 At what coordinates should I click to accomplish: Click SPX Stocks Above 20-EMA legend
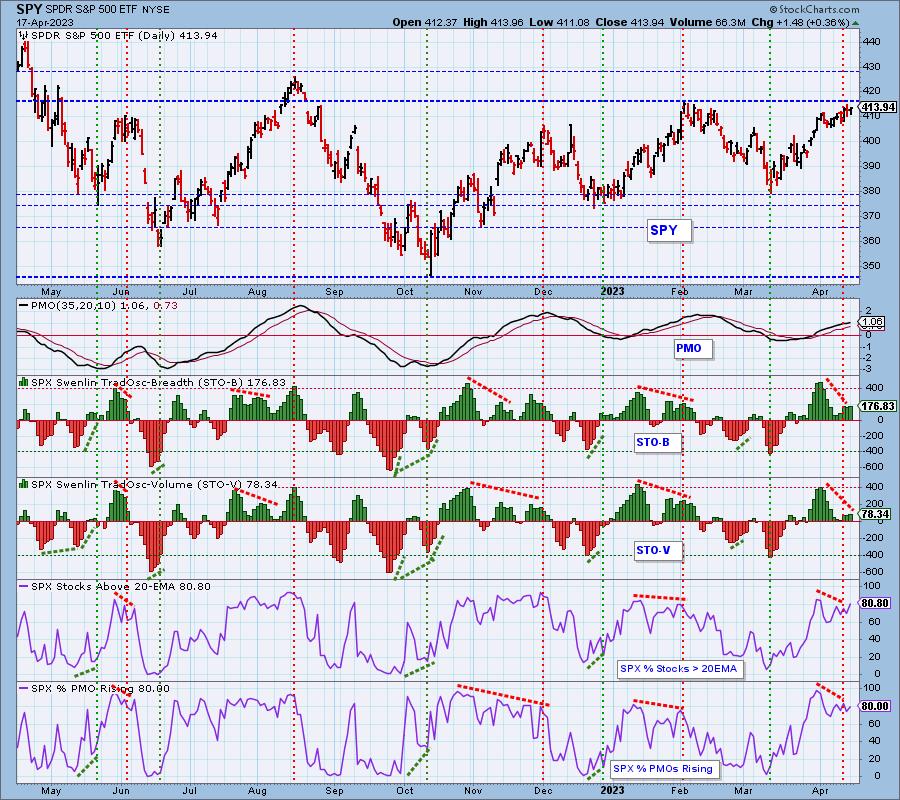tap(121, 587)
